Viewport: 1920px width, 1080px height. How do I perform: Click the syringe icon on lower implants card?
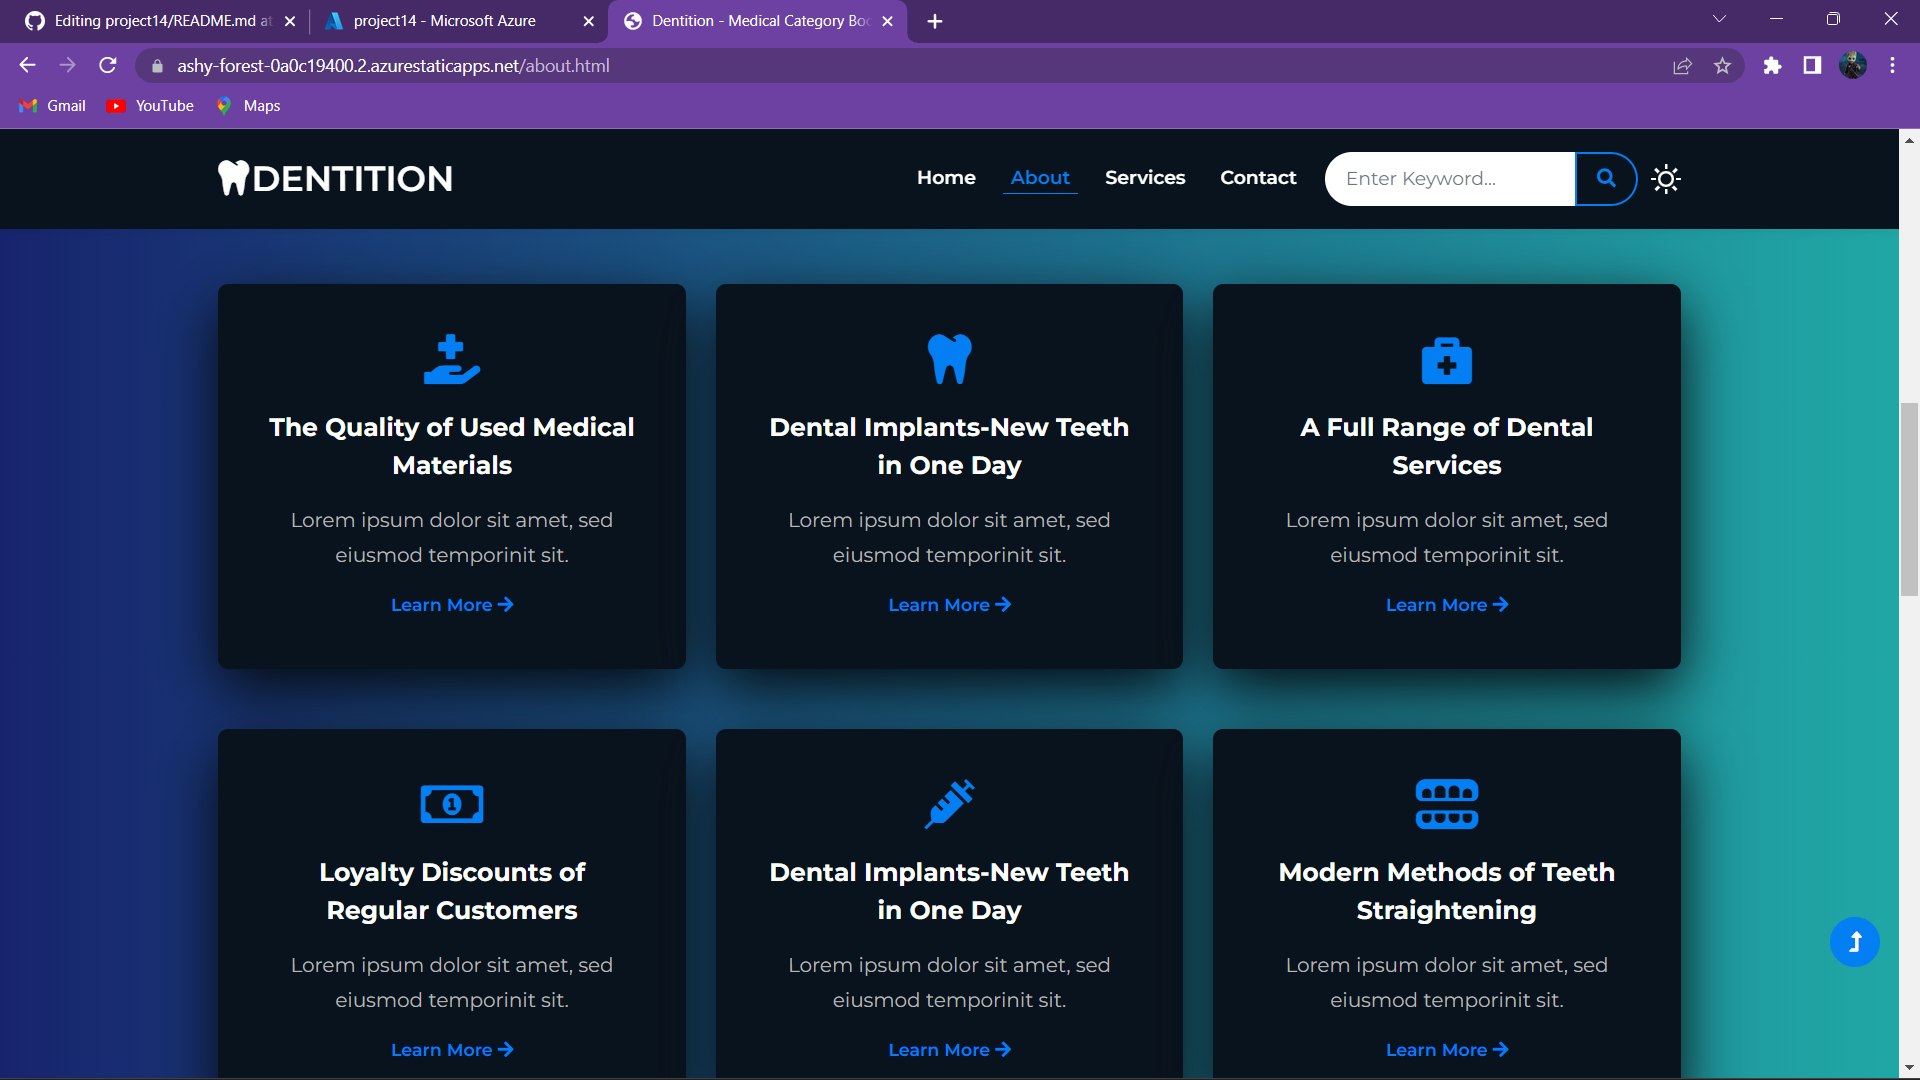[x=948, y=803]
